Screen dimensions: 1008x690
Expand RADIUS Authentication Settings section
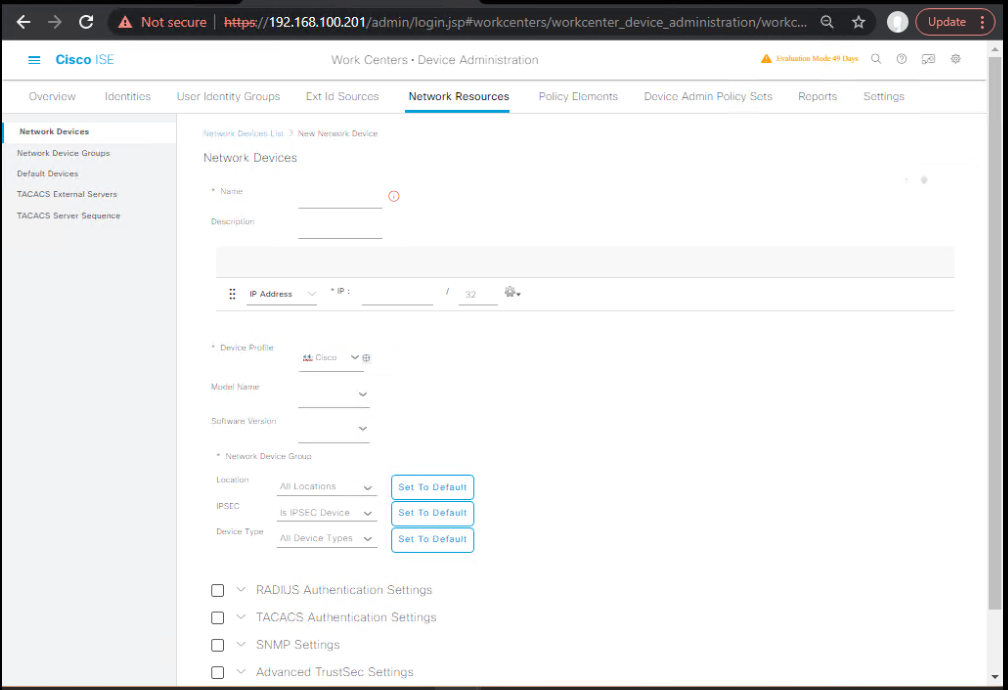click(241, 589)
